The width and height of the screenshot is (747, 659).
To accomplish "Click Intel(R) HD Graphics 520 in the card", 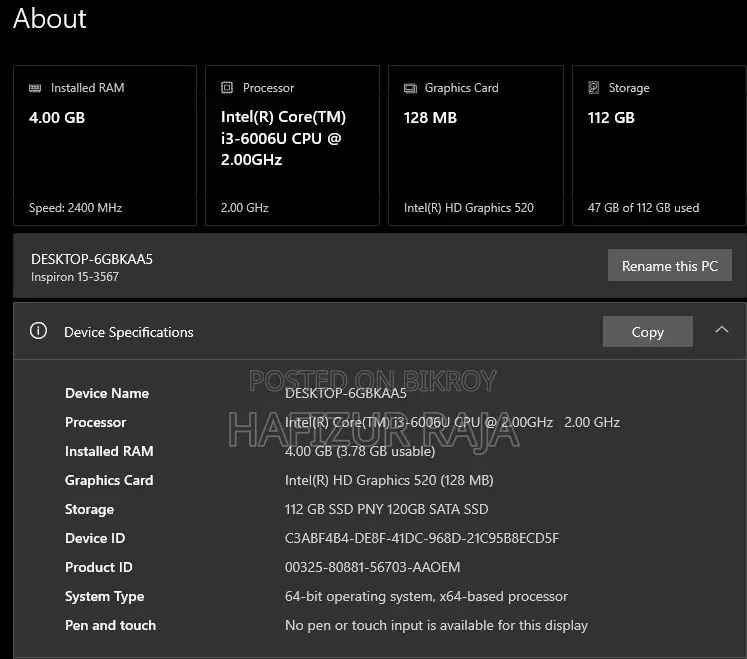I will pos(469,208).
